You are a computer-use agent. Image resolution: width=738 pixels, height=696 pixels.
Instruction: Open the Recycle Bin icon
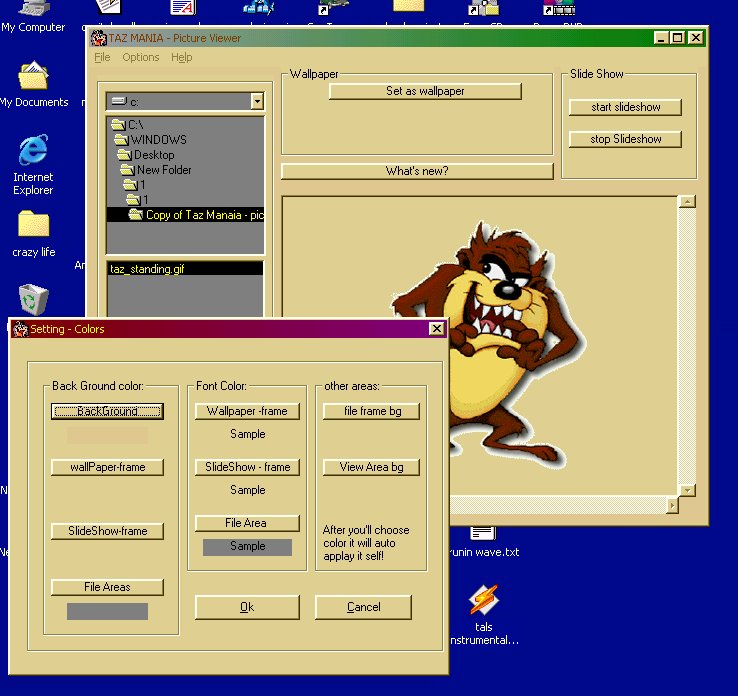point(33,298)
